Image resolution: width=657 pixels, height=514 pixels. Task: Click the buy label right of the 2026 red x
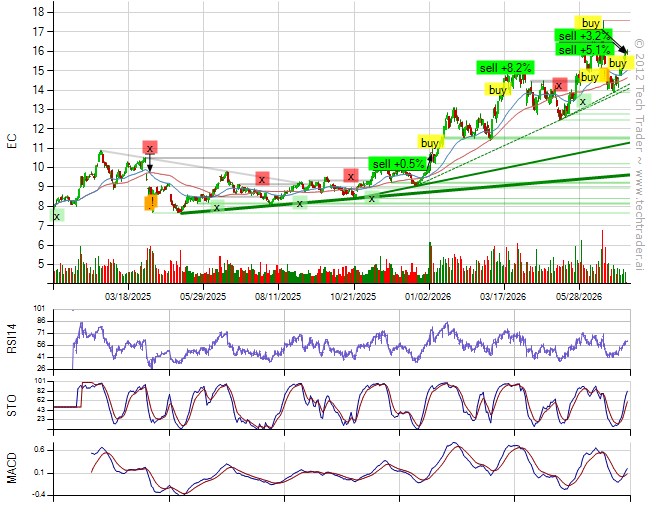pyautogui.click(x=591, y=76)
